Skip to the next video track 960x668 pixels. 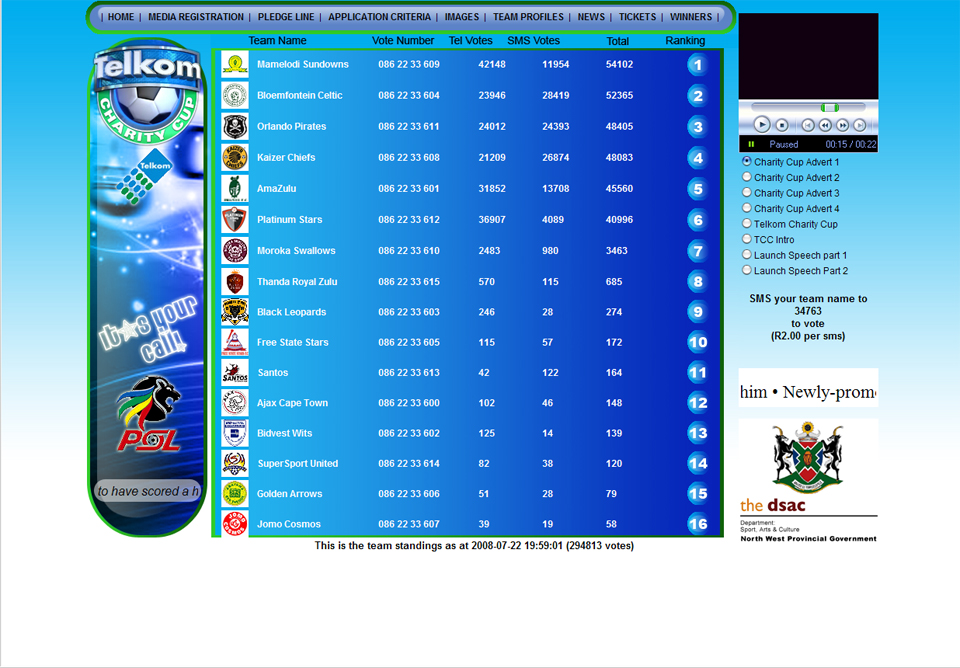(x=860, y=125)
